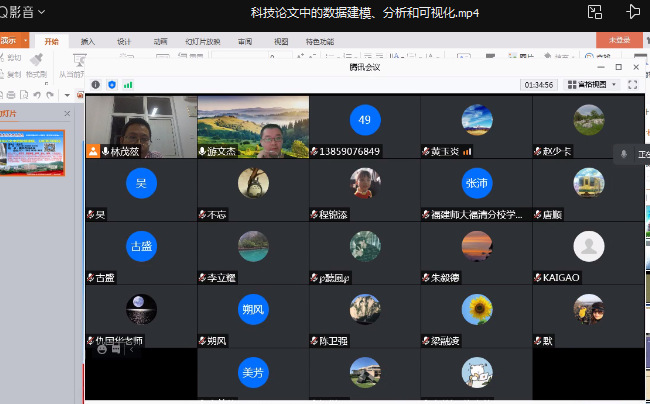This screenshot has width=650, height=404.
Task: Expand the player name dropdown arrow
Action: [x=40, y=13]
